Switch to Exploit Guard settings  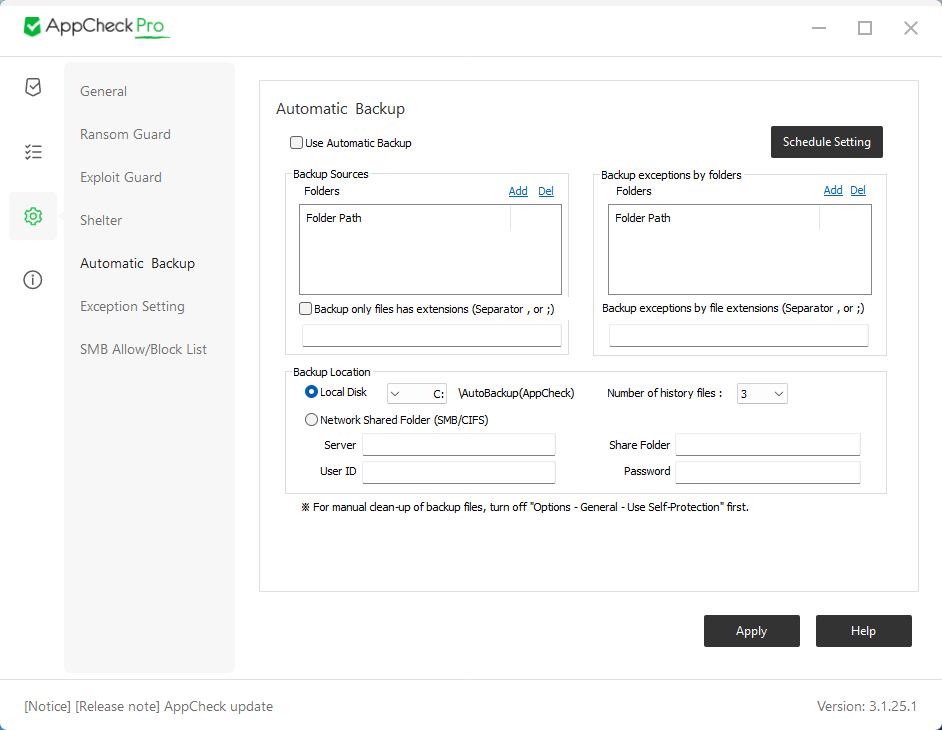coord(121,177)
